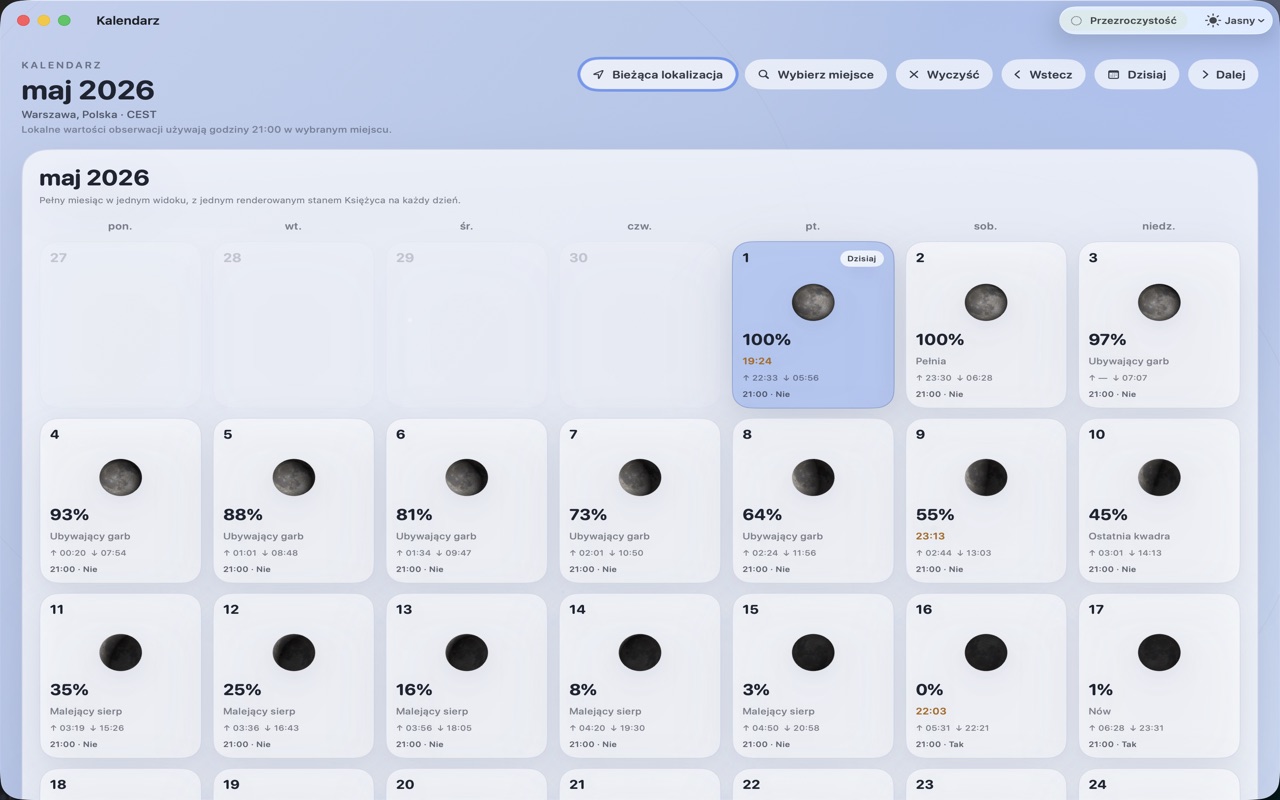Click the crescent moon image on May 15
The height and width of the screenshot is (800, 1280).
[813, 652]
